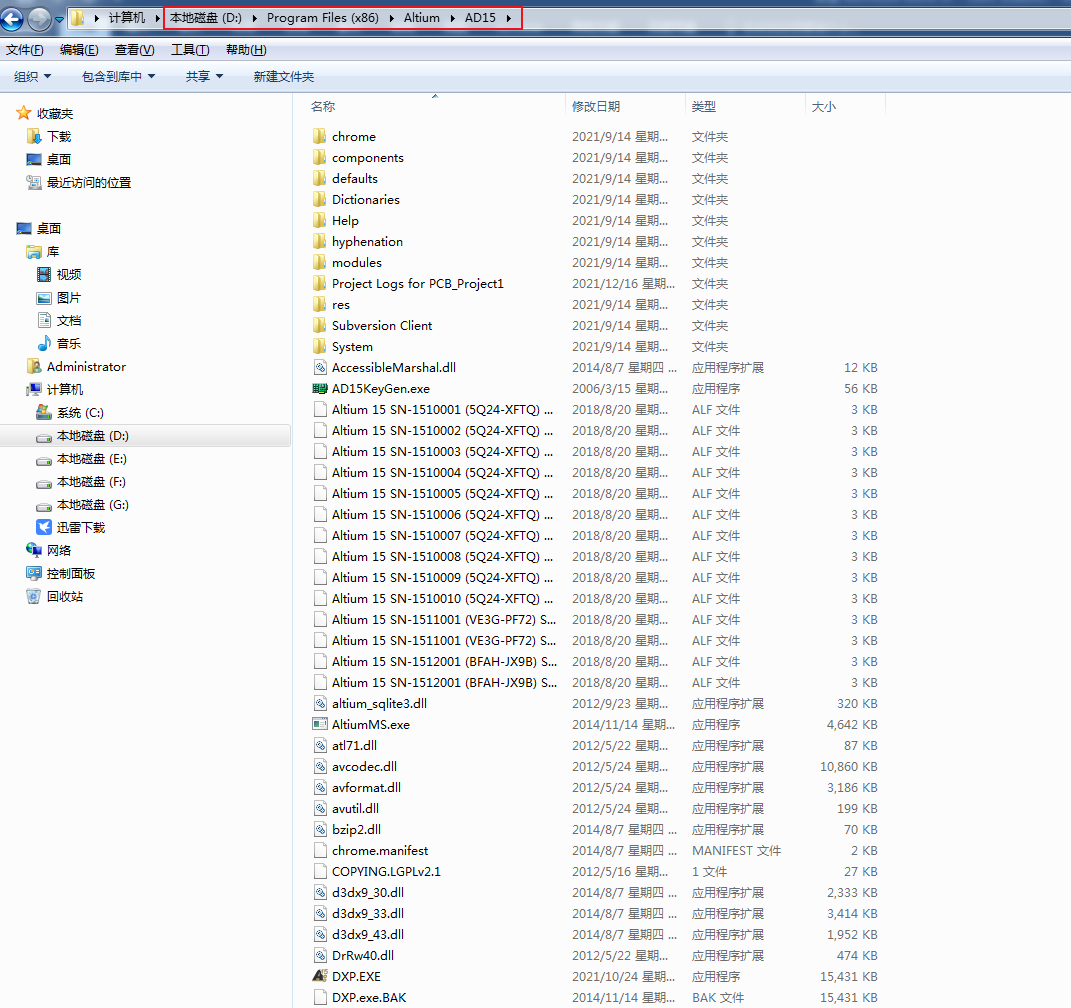Select 本地磁盘 (G:) in the tree

tap(92, 505)
